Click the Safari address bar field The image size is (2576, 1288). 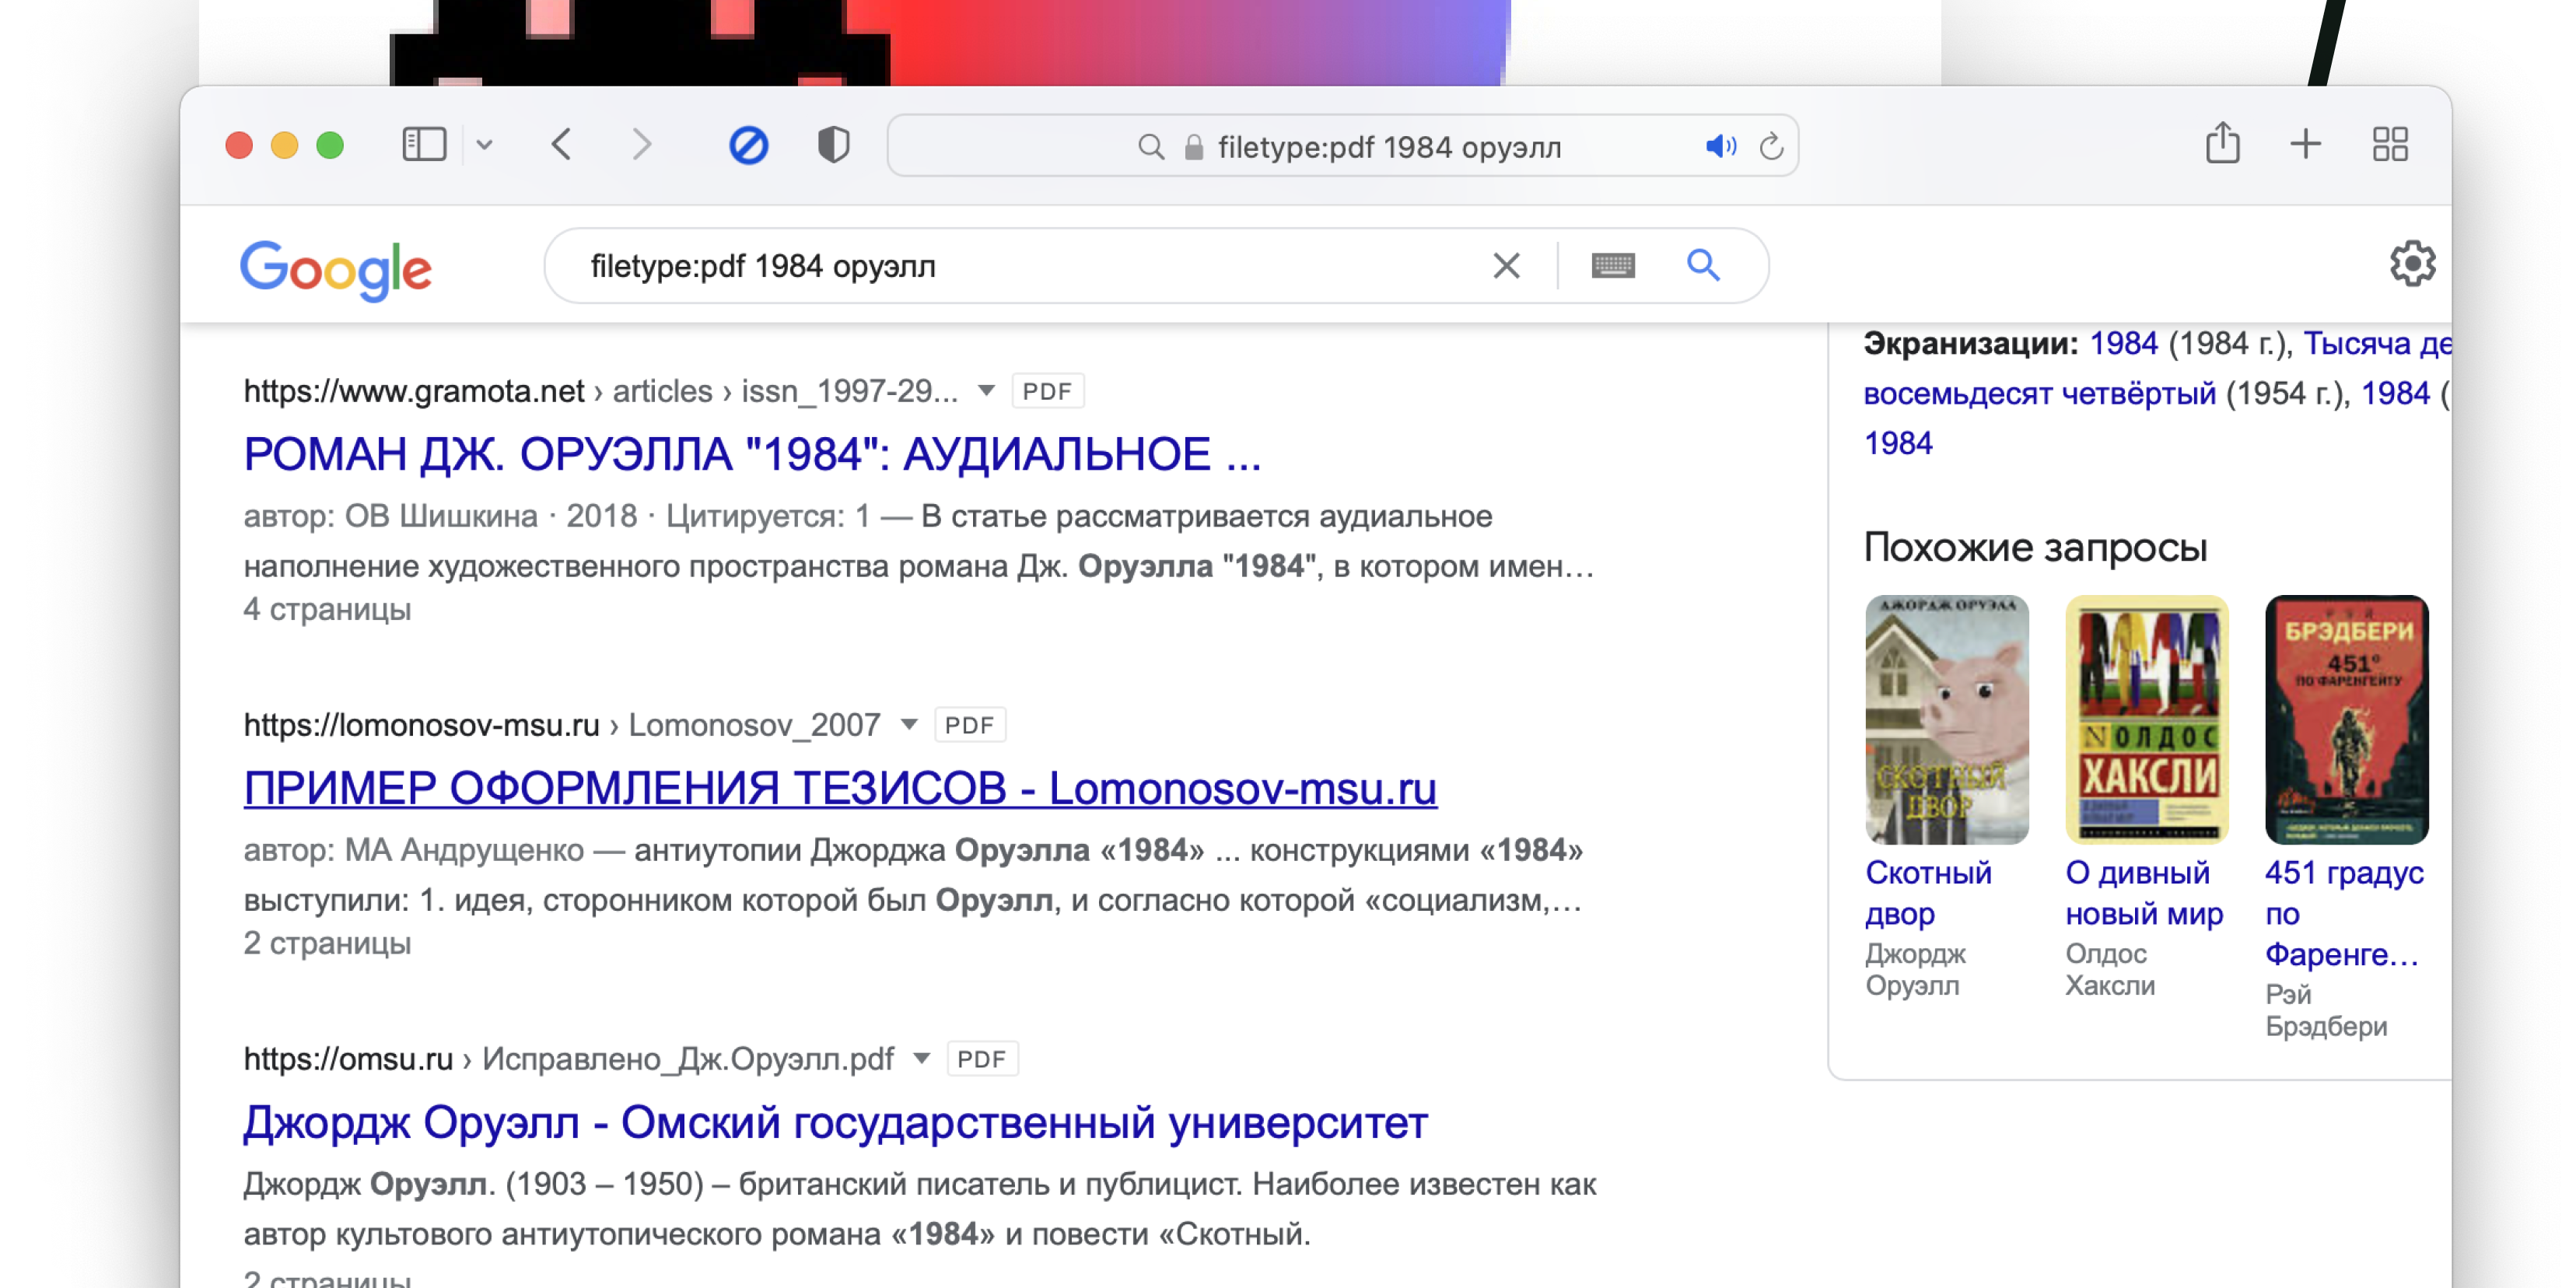pos(1388,147)
